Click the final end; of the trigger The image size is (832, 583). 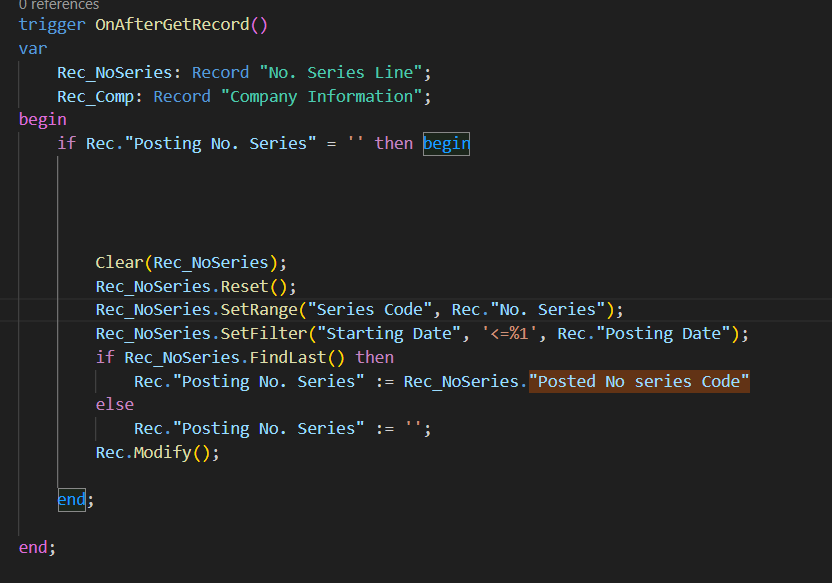click(x=36, y=547)
